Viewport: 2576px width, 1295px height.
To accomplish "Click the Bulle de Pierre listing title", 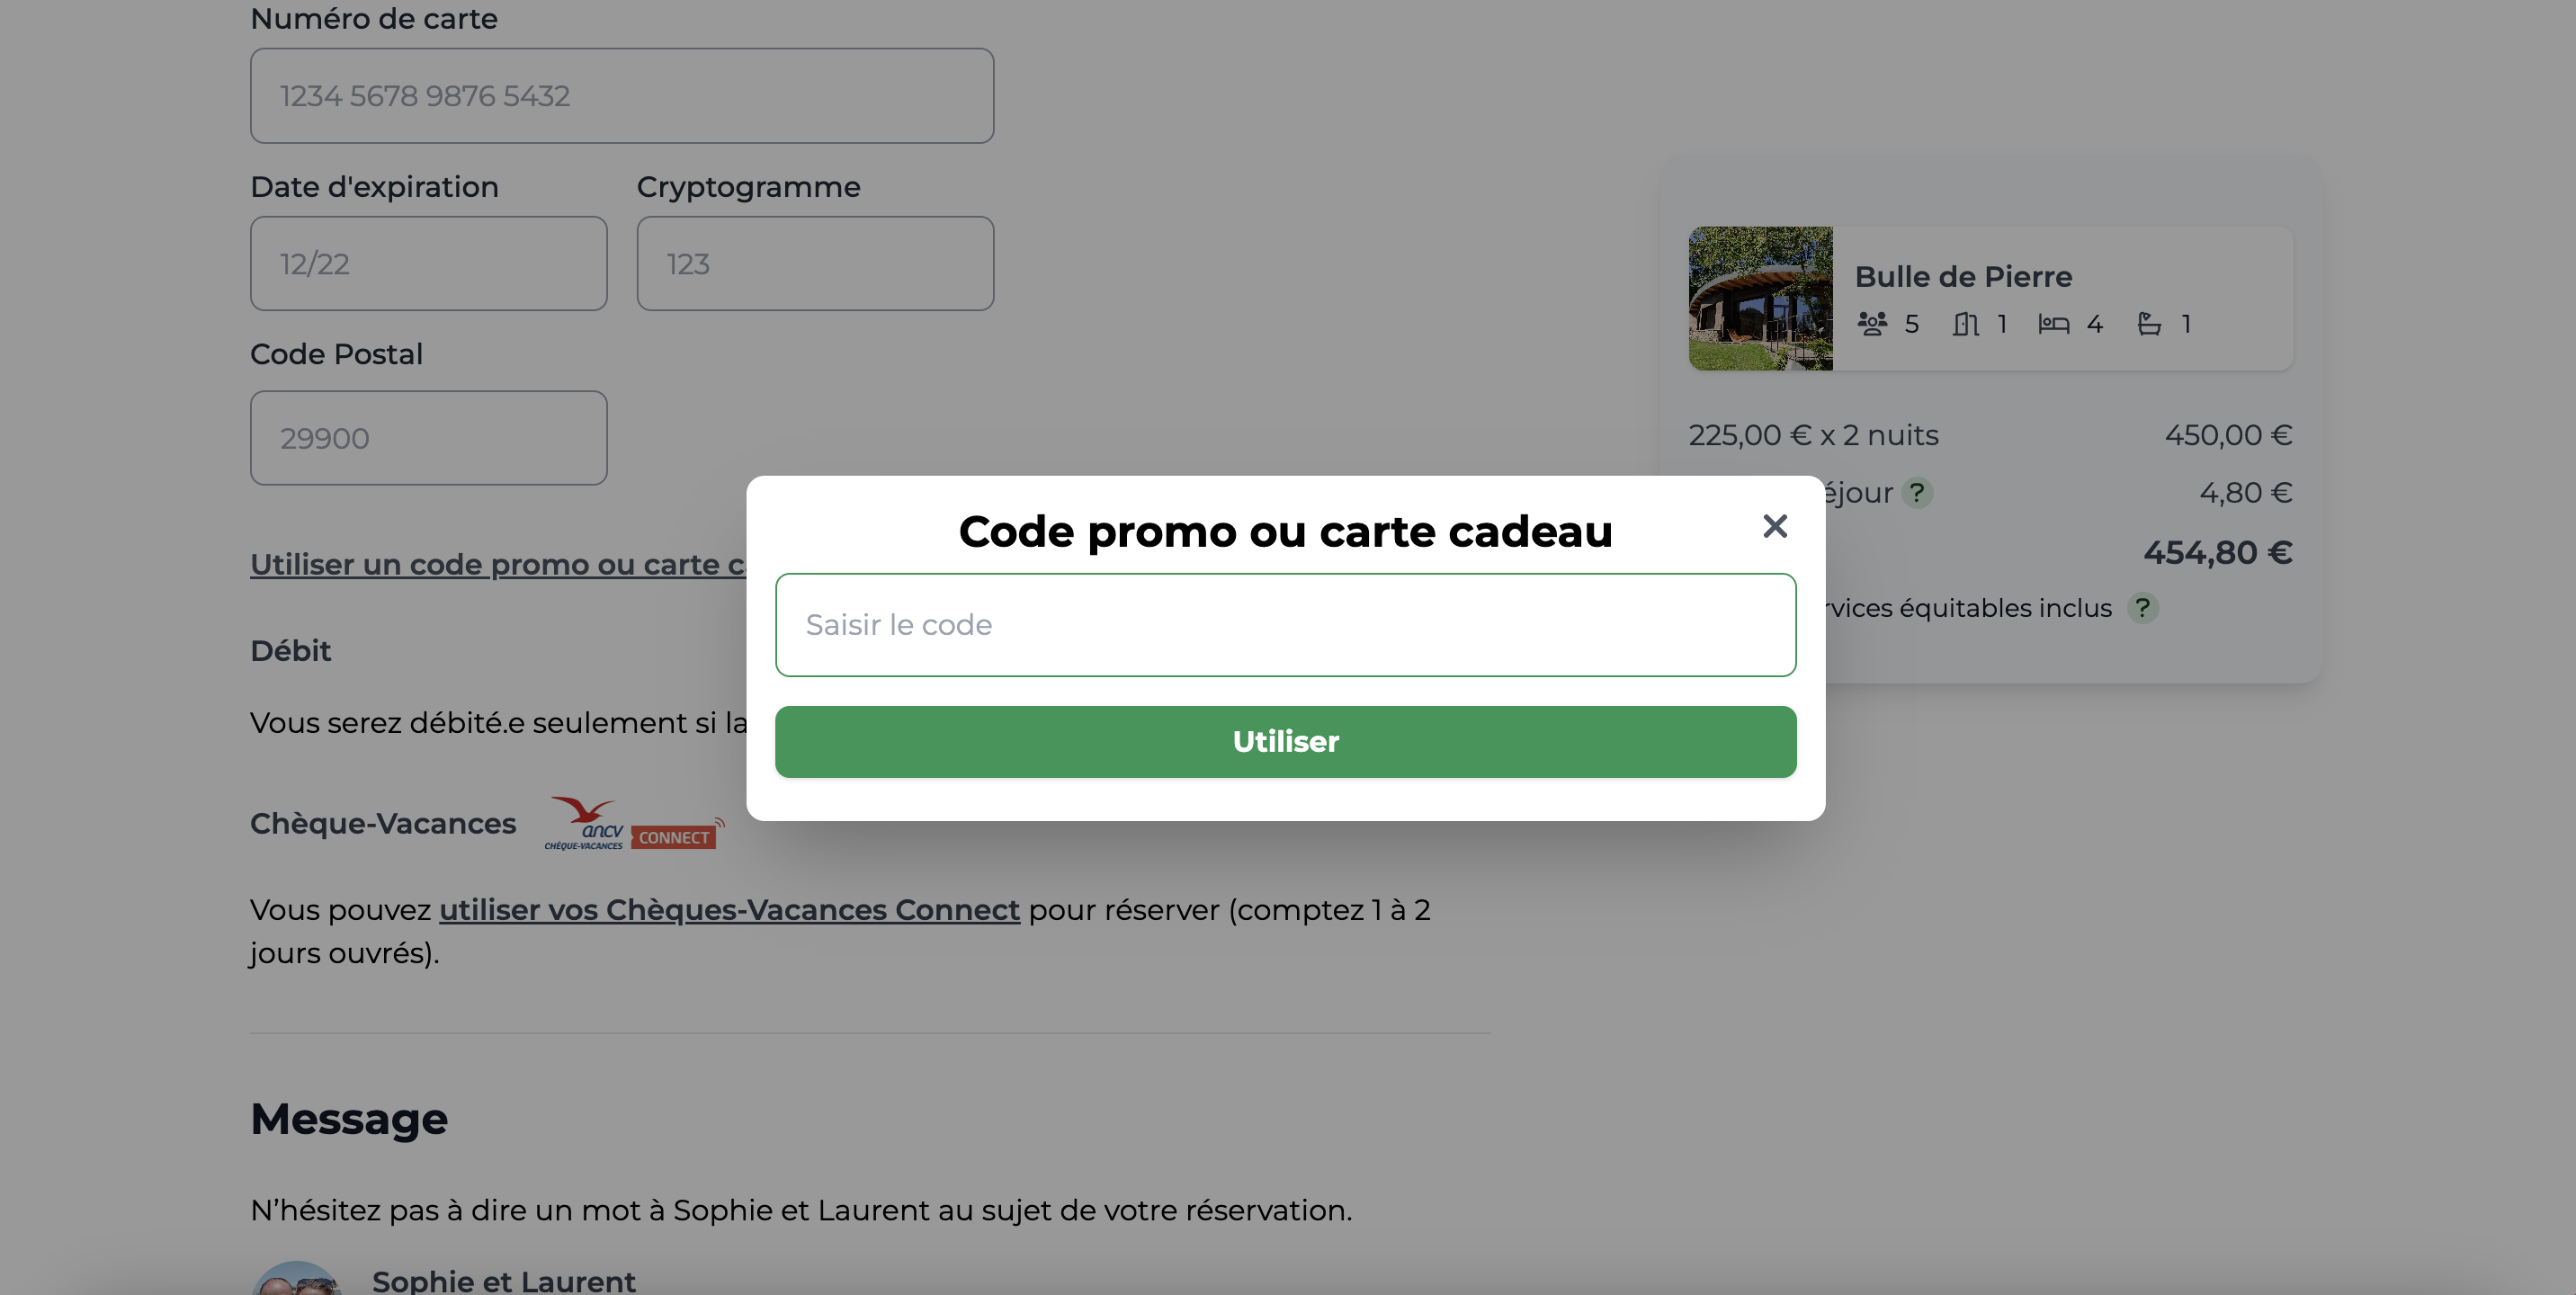I will pos(1963,277).
